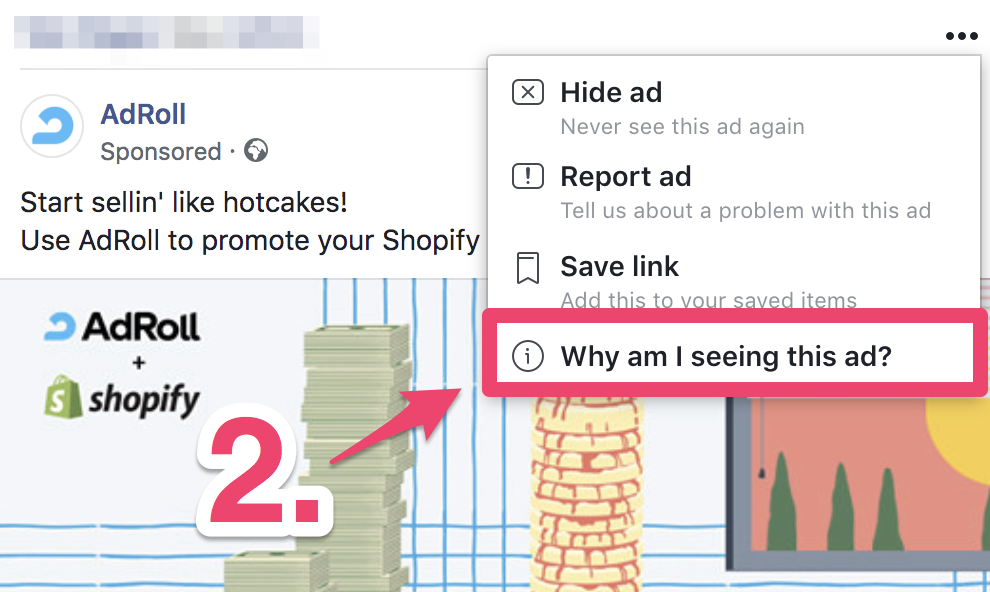Click the stack of cash in the ad image
Image resolution: width=990 pixels, height=592 pixels.
tap(355, 454)
